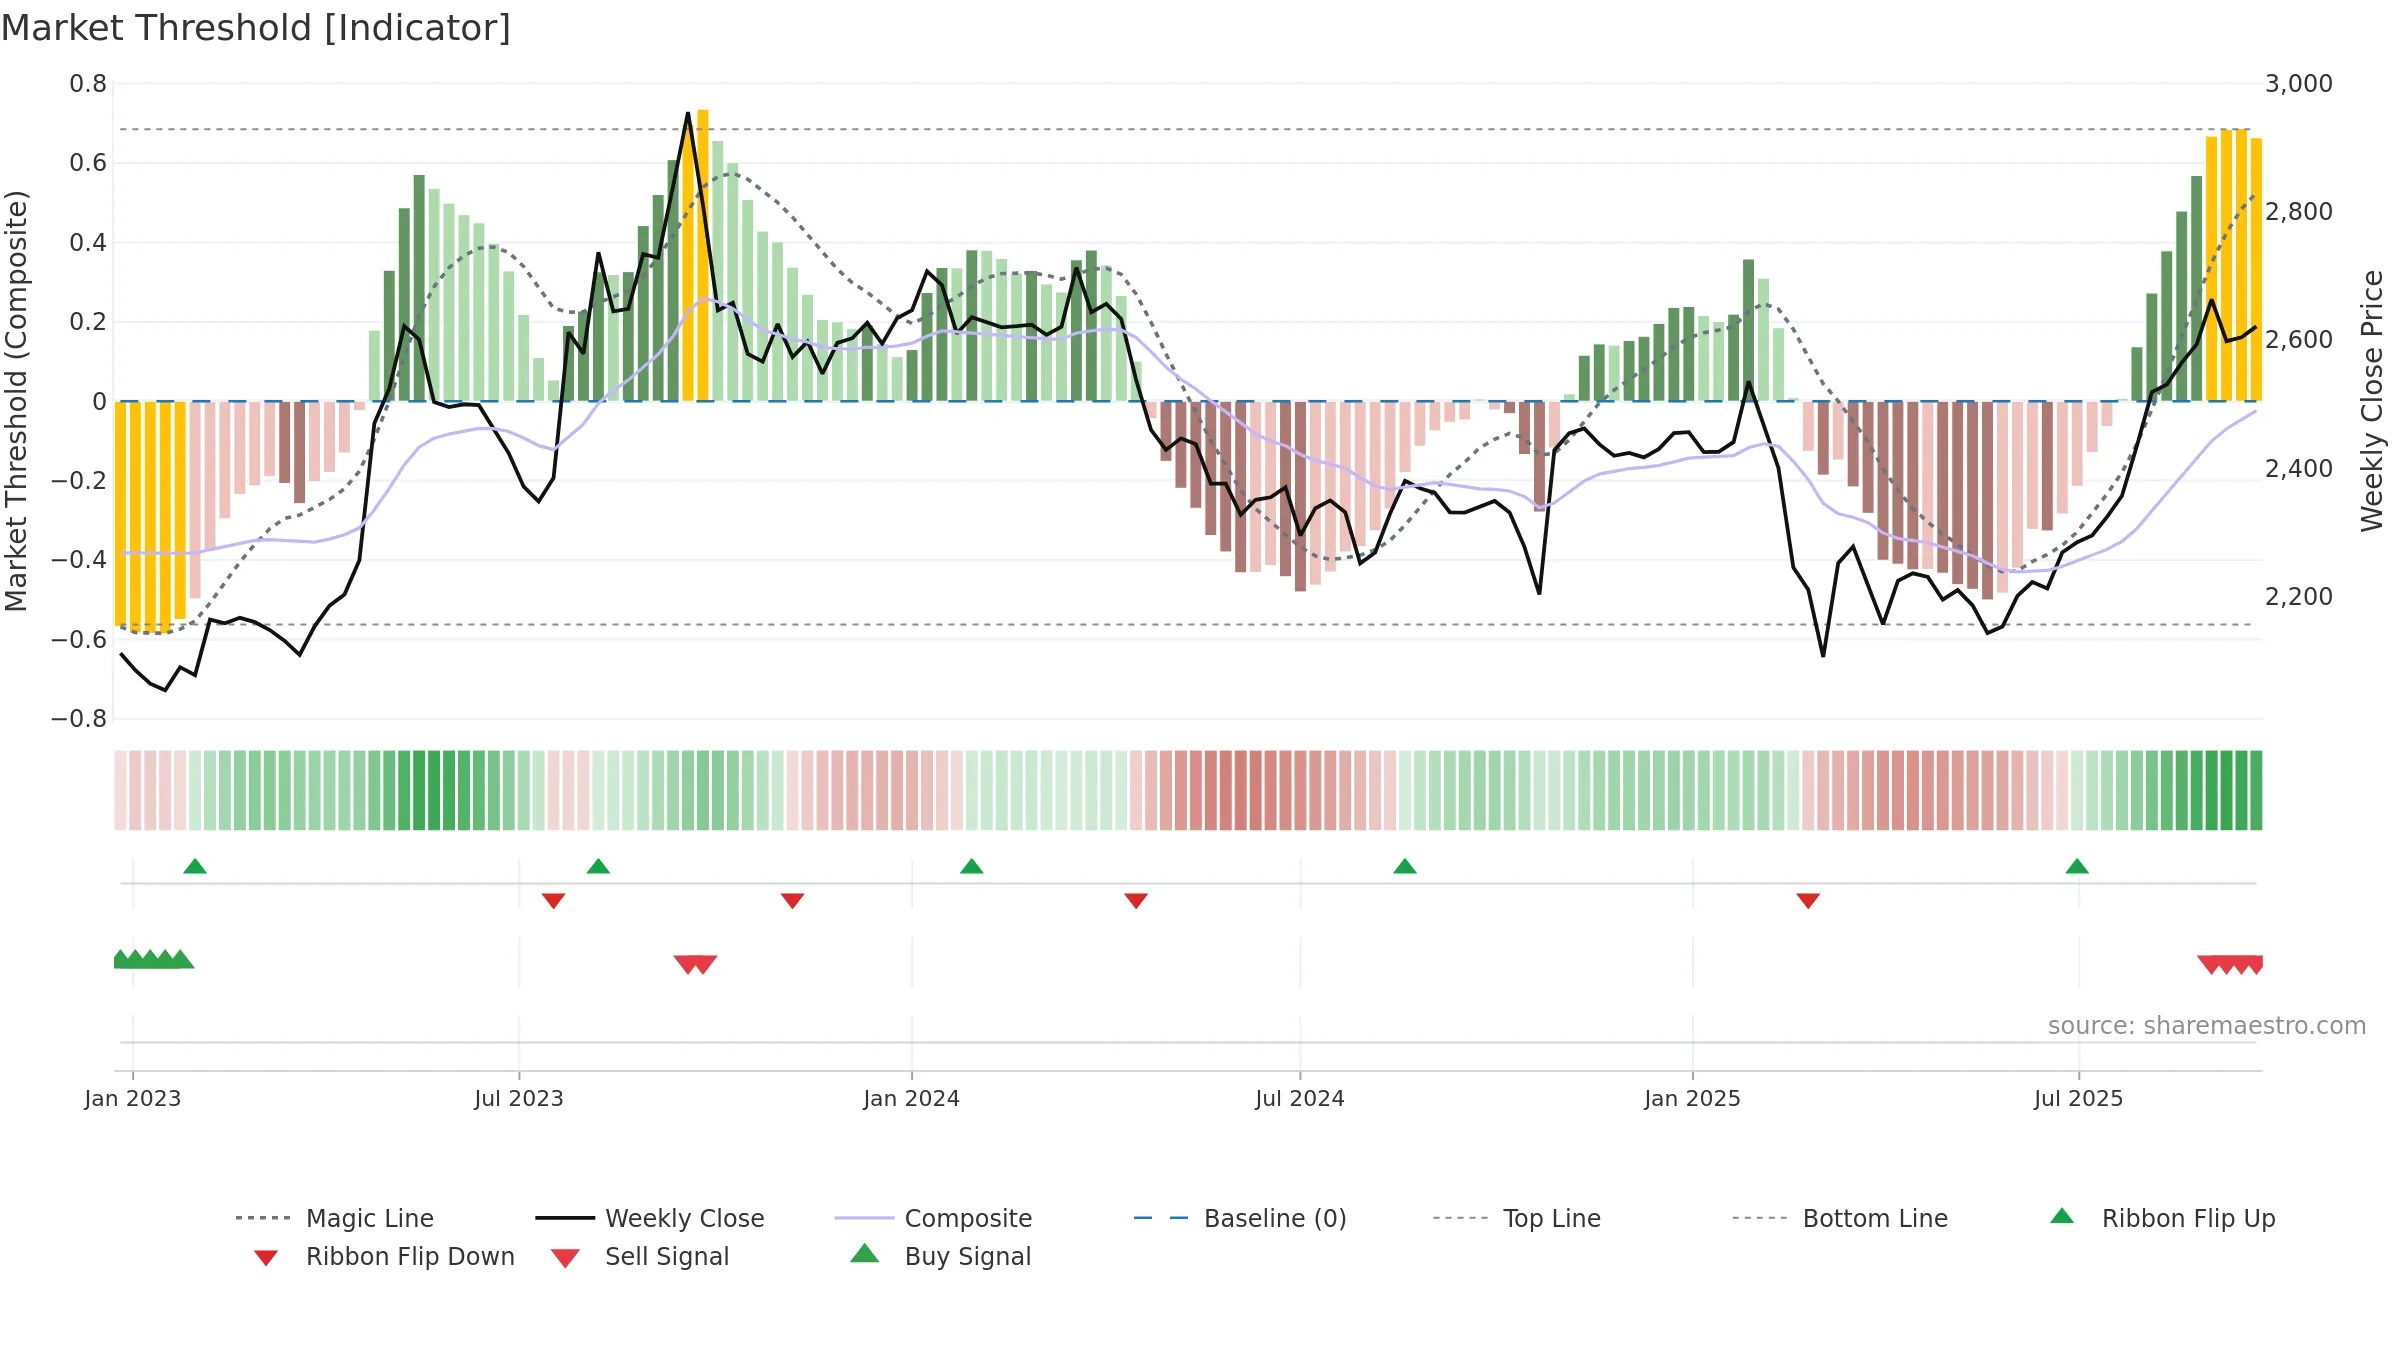Screen dimensions: 2400x1350
Task: Click the black line swatch beside Weekly Close
Action: 564,1218
